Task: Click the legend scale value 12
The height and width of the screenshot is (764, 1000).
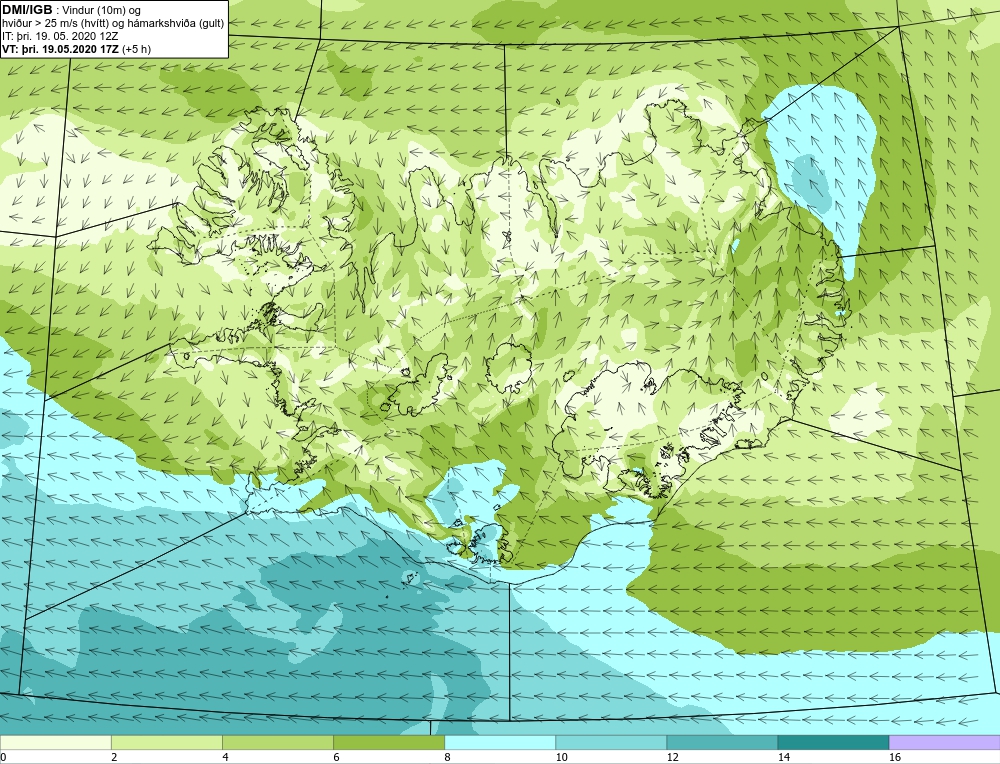Action: (x=672, y=758)
